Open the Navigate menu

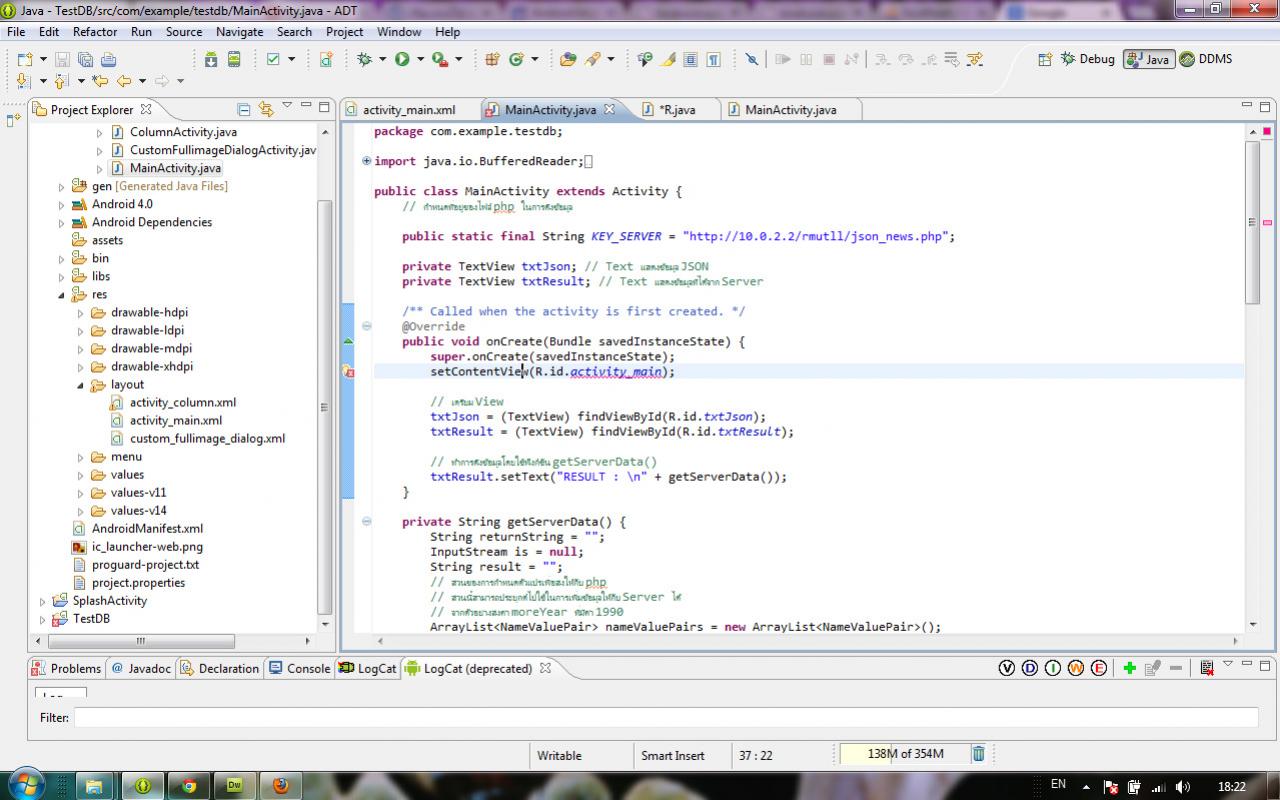point(240,32)
